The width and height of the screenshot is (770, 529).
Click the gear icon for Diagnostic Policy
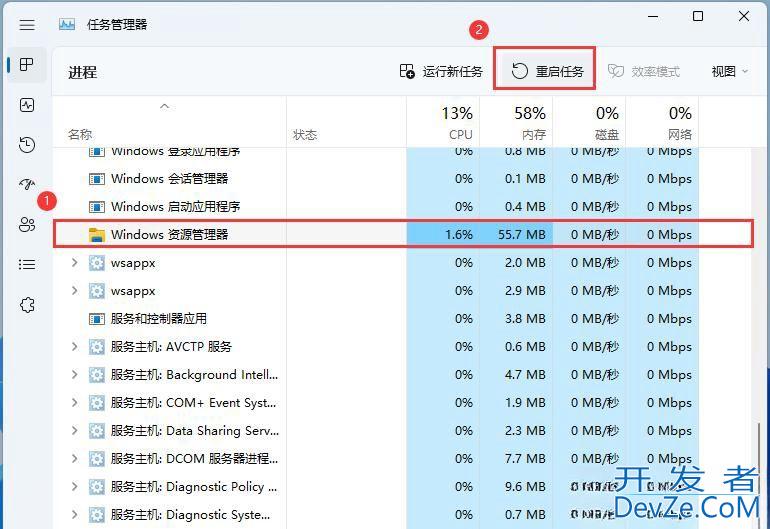click(97, 487)
